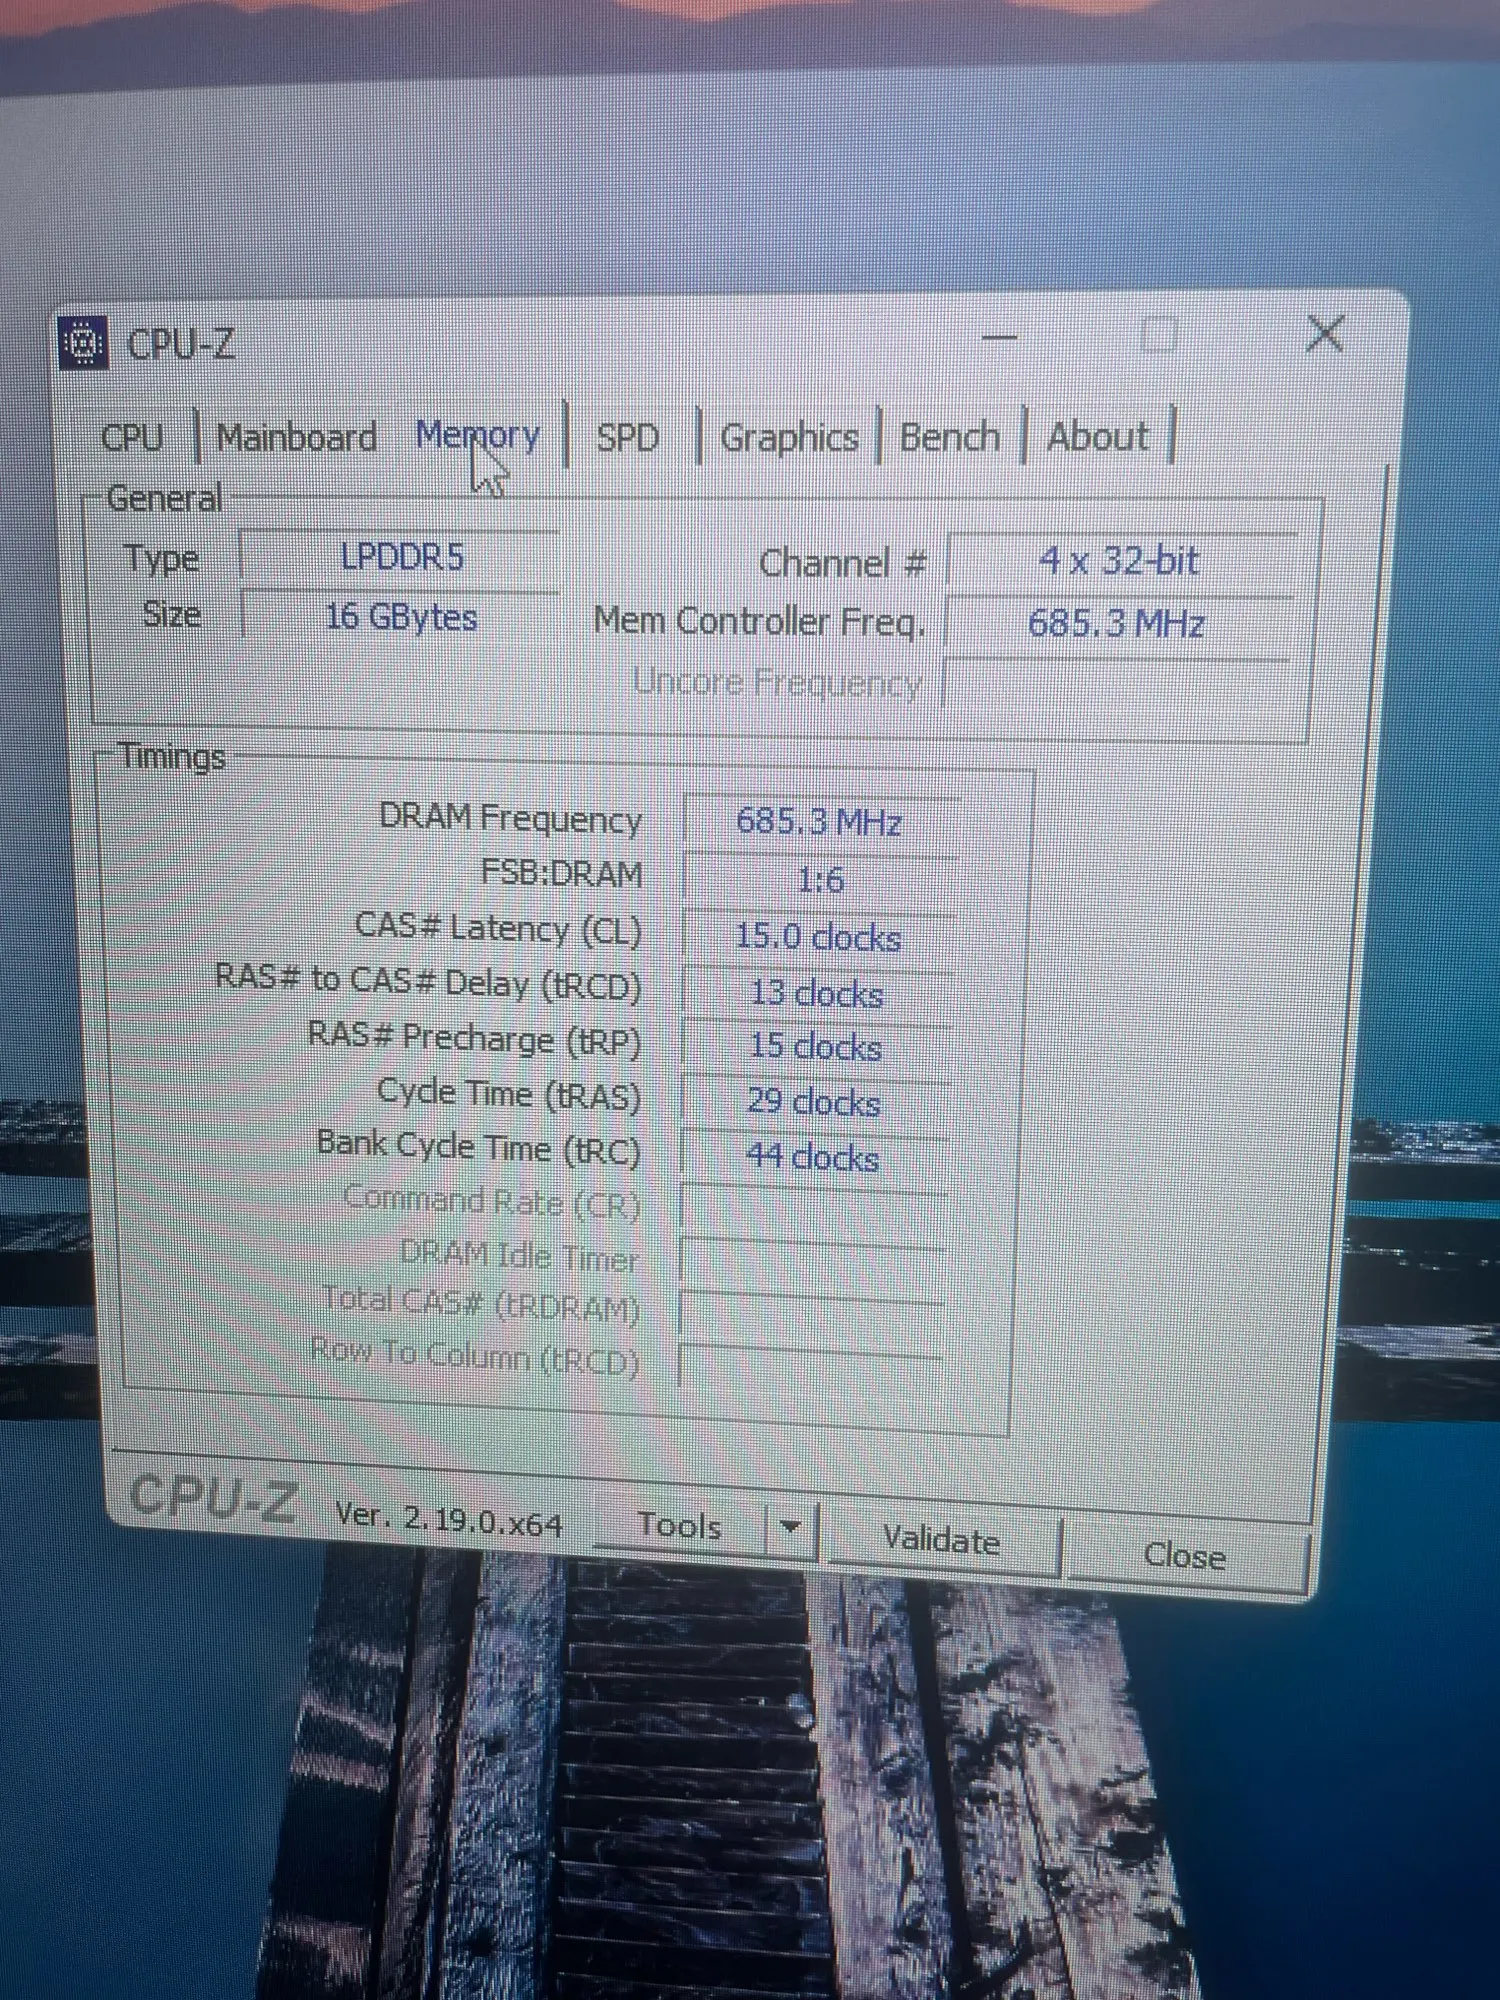Click the RAS# to CAS# Delay label
1500x2000 pixels.
point(428,982)
